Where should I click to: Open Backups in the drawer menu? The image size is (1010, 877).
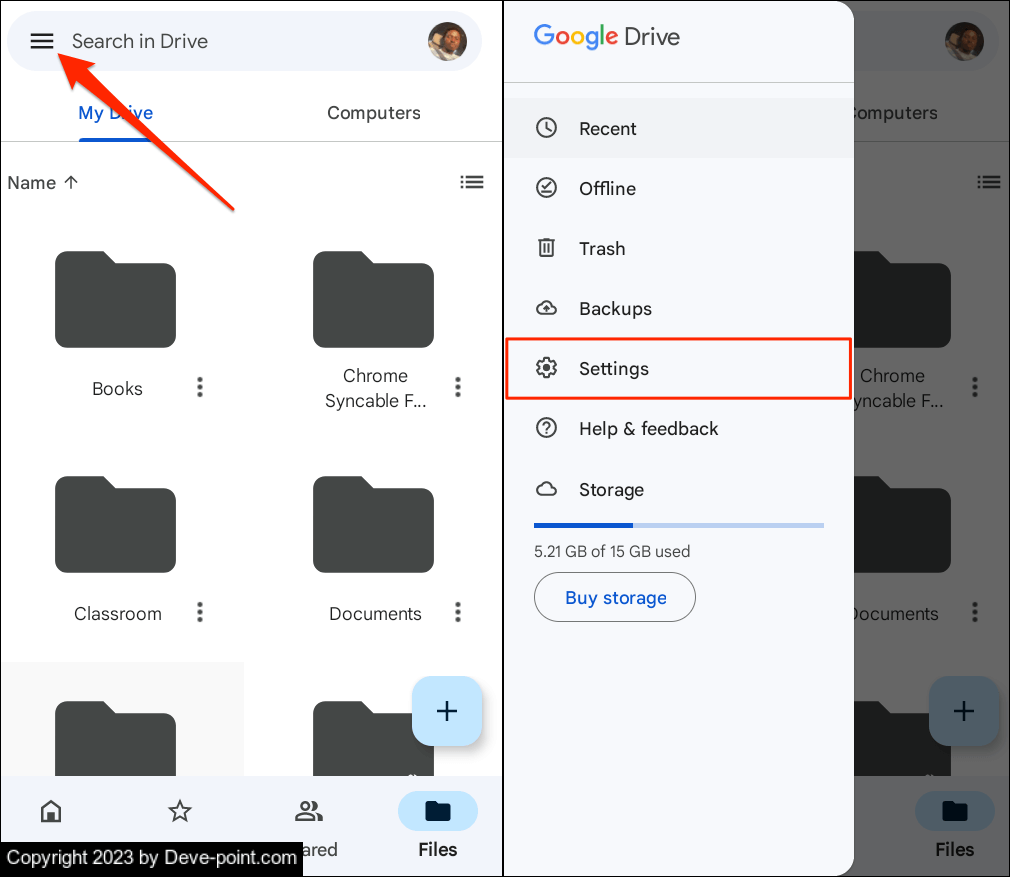[614, 309]
